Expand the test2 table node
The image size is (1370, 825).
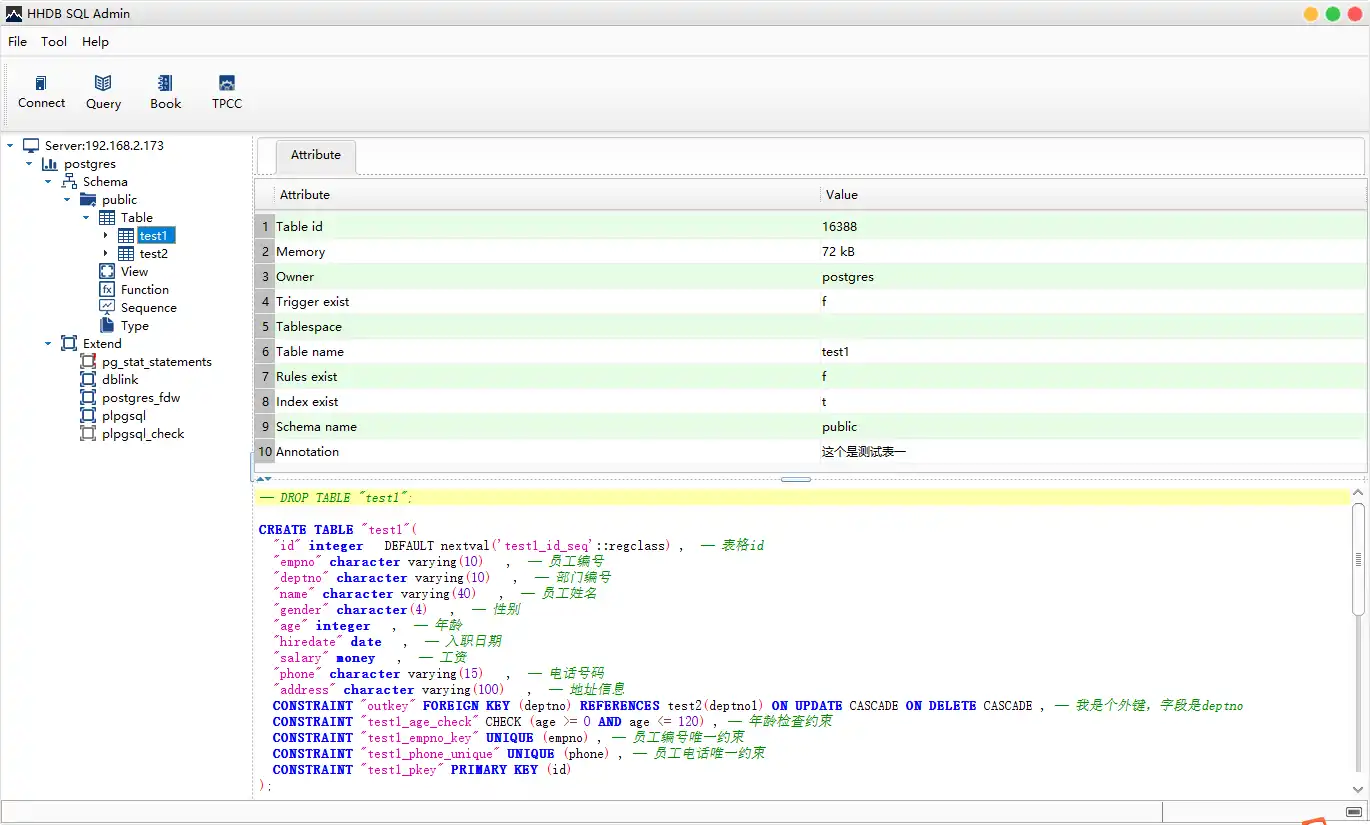(x=105, y=254)
